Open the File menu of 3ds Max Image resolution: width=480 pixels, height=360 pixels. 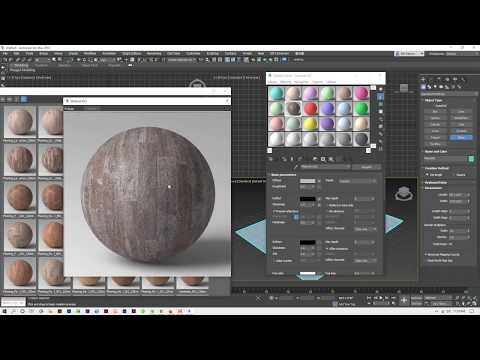(5, 53)
